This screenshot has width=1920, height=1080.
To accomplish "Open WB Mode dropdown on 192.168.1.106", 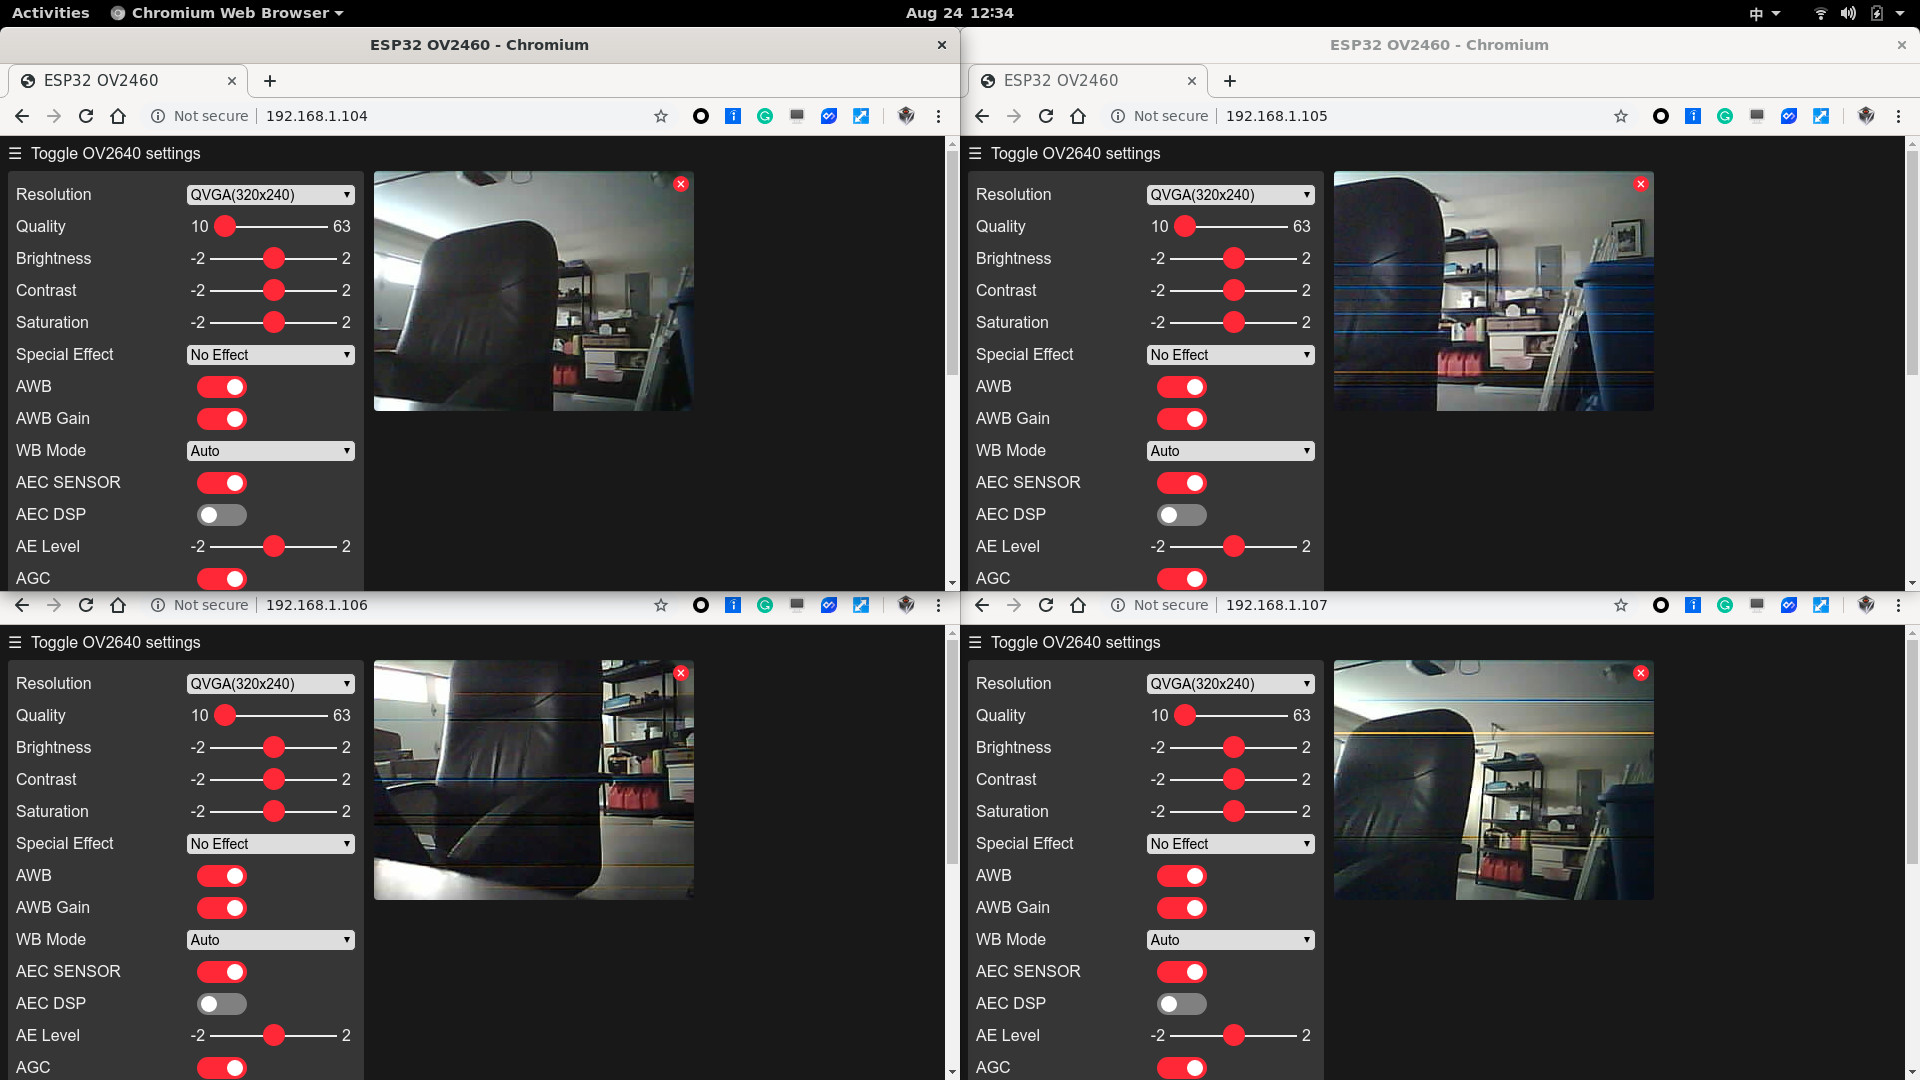I will [270, 940].
